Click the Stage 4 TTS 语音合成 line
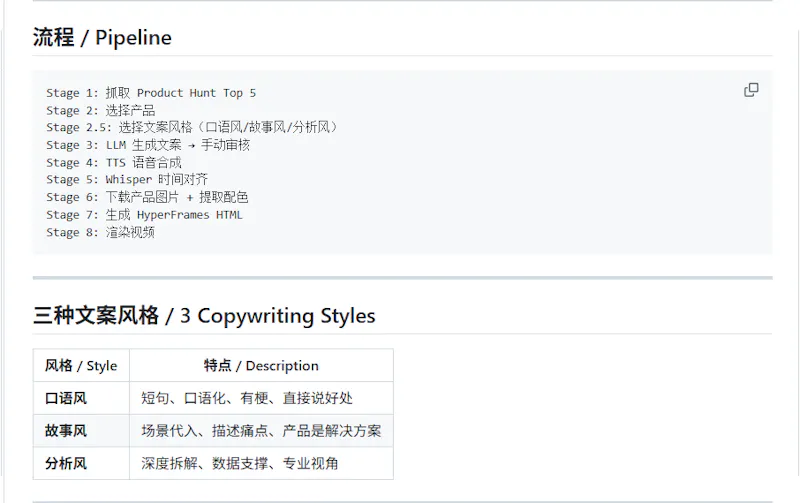800x503 pixels. tap(114, 162)
